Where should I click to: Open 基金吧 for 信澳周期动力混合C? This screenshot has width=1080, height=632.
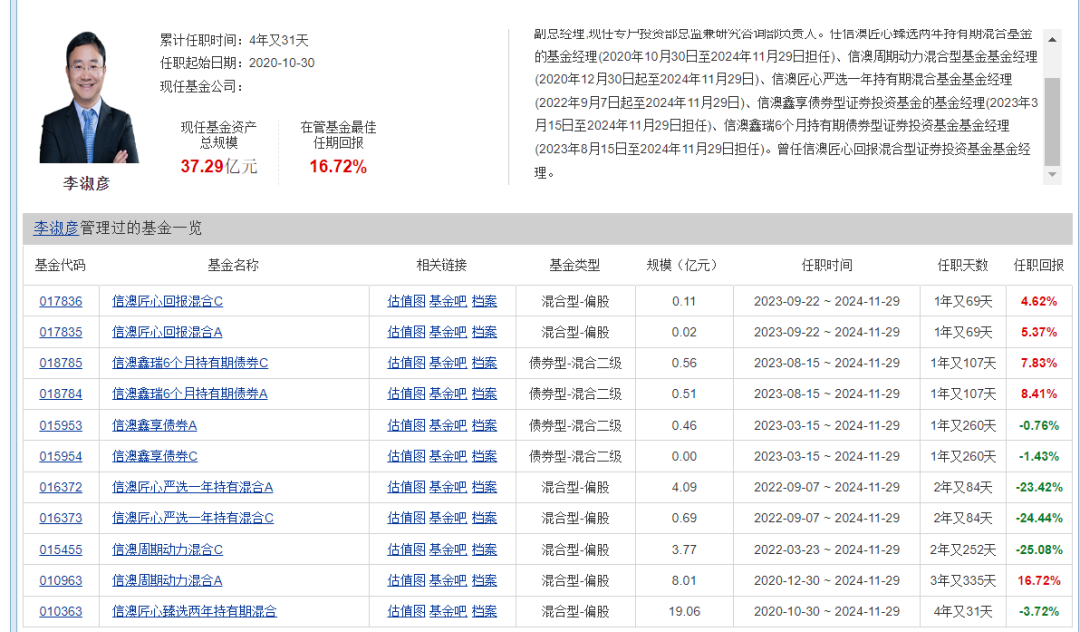tap(448, 549)
